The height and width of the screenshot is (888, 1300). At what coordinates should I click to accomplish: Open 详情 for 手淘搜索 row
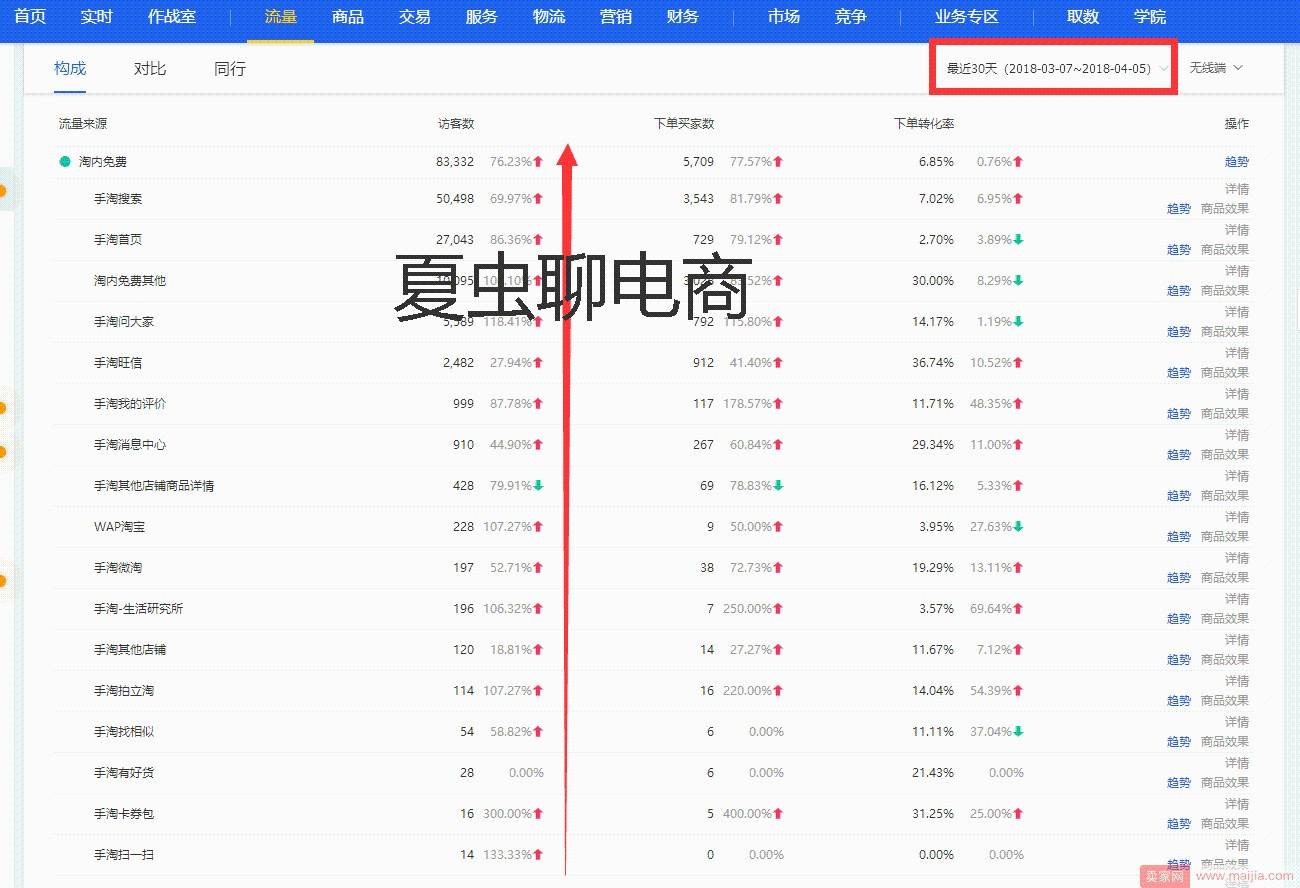1237,189
